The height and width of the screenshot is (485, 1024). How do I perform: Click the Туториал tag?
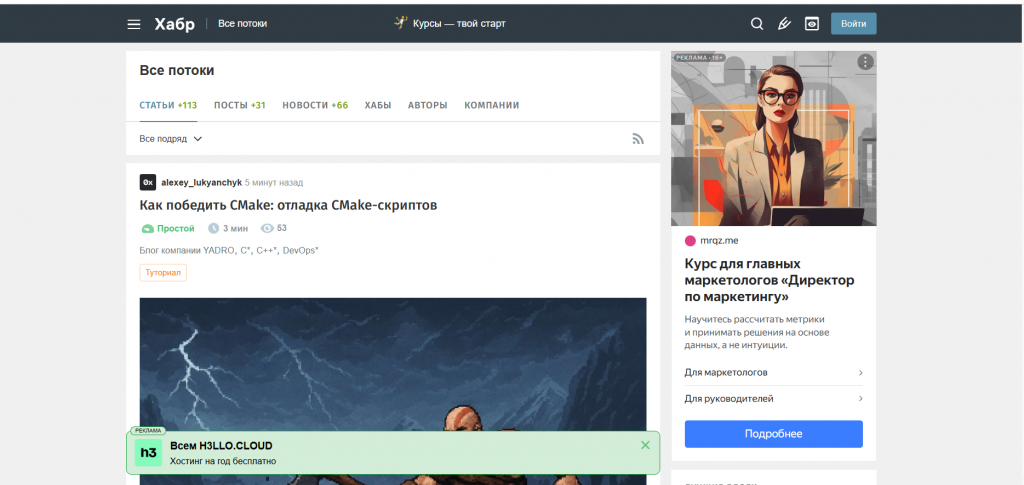[x=163, y=273]
